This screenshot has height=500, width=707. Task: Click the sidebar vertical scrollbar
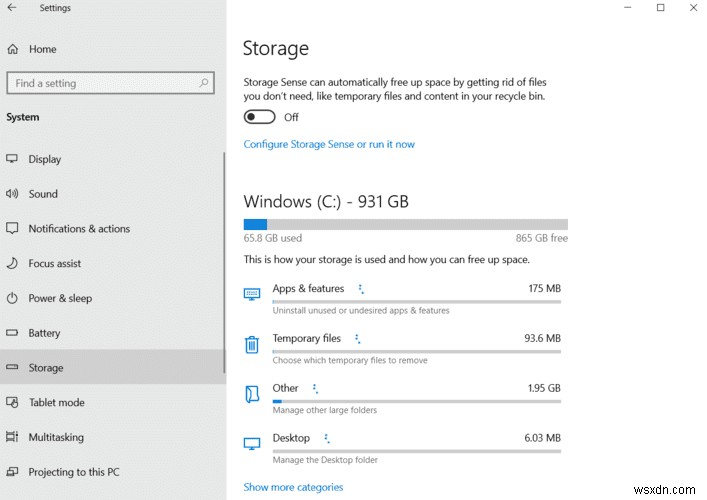(224, 262)
